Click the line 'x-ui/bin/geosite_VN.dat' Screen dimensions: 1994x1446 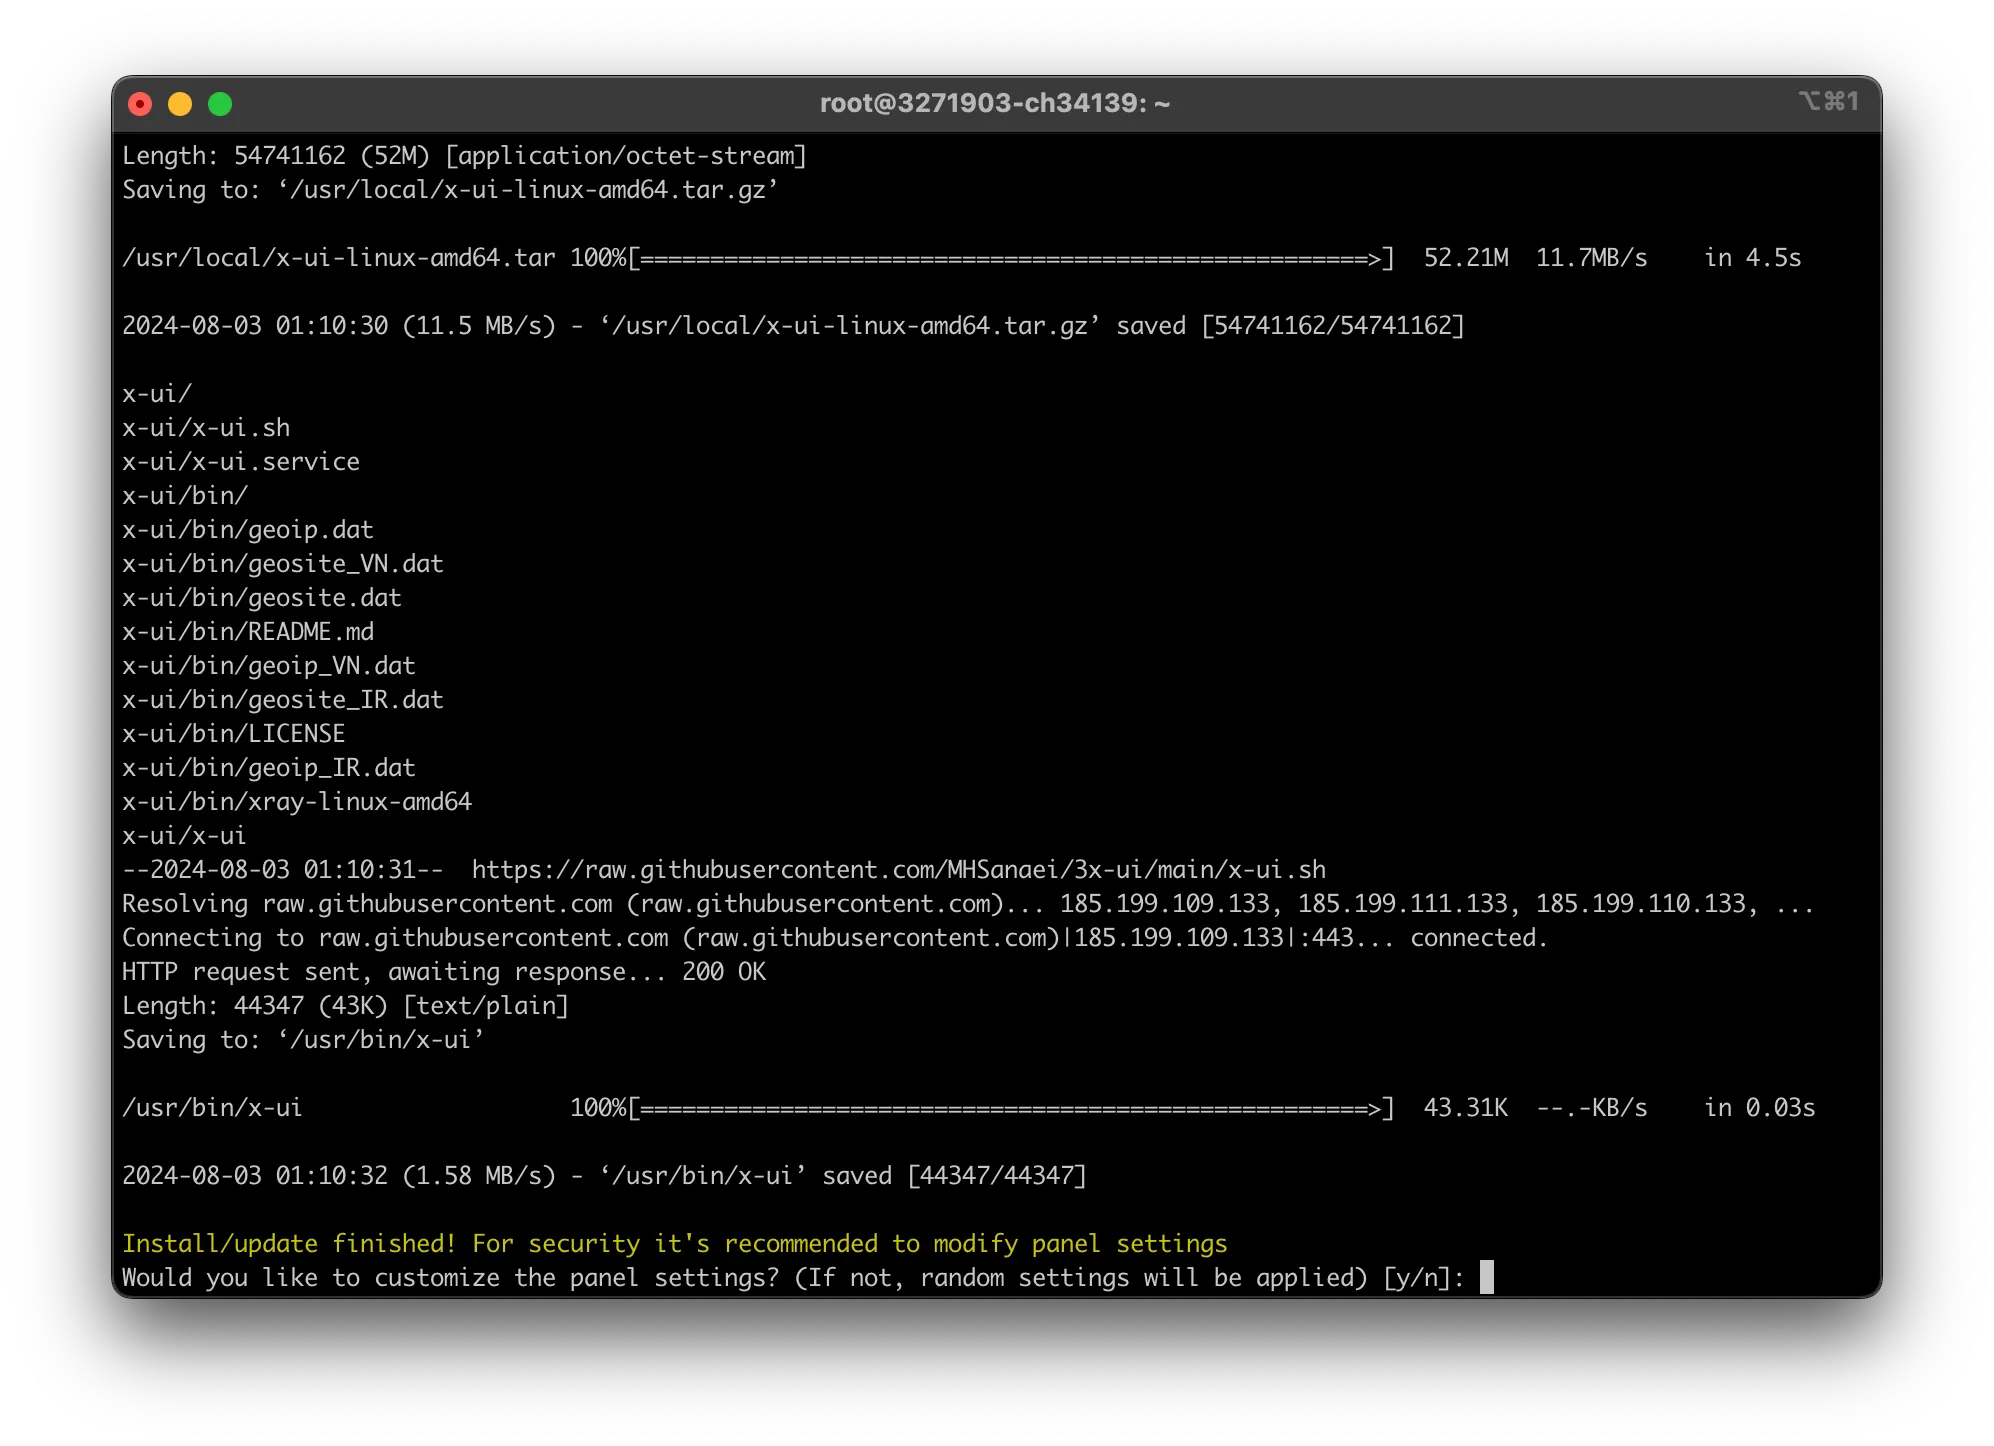[x=283, y=564]
